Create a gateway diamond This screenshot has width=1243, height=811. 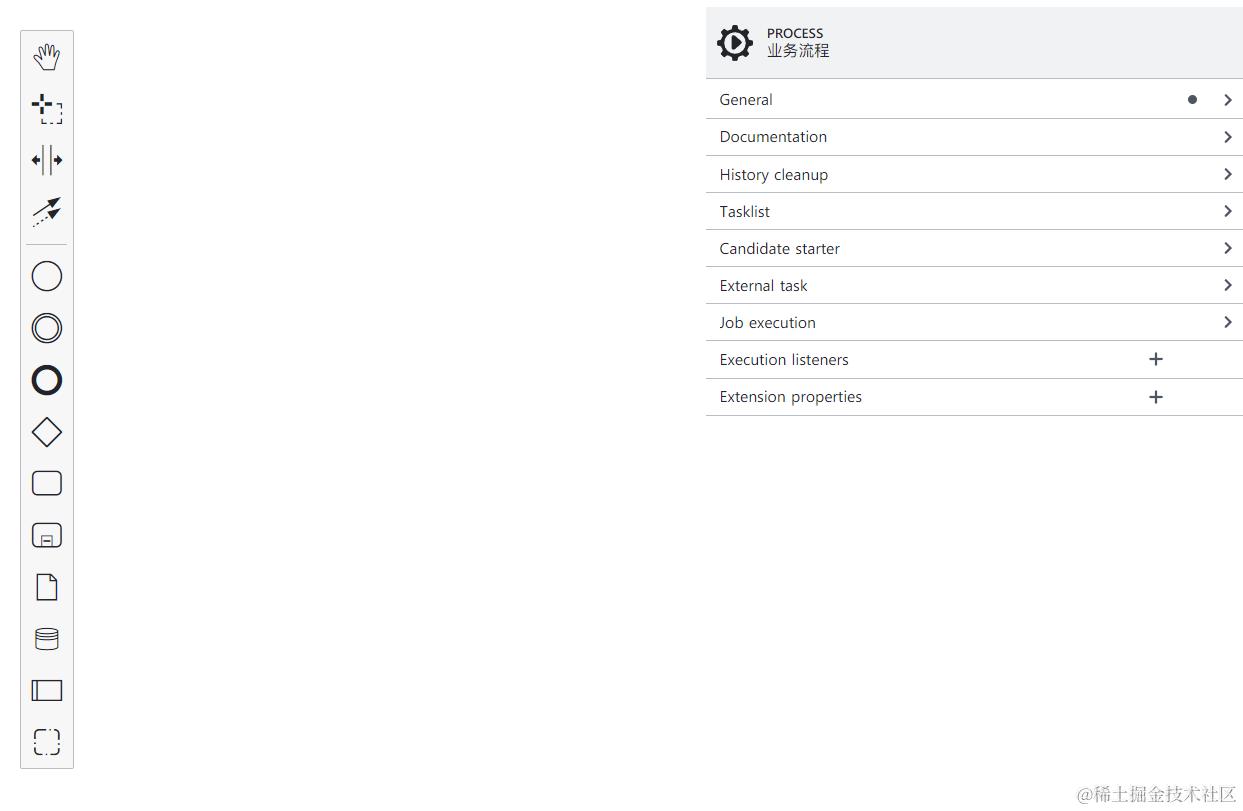[47, 432]
